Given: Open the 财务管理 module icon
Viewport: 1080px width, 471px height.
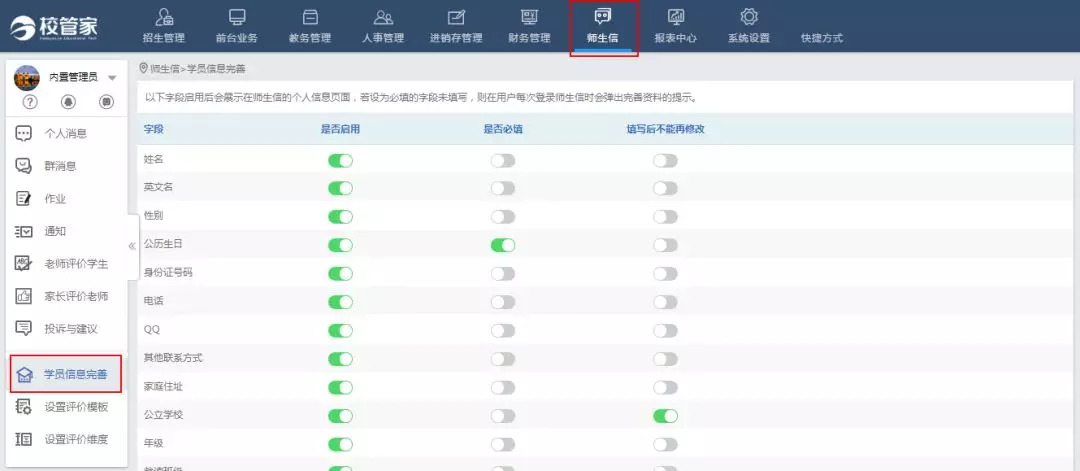Looking at the screenshot, I should (529, 17).
